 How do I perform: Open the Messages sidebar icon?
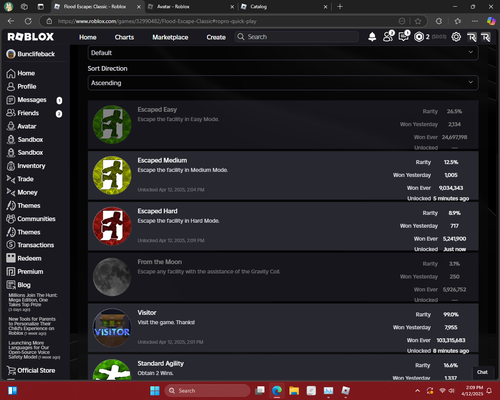11,100
